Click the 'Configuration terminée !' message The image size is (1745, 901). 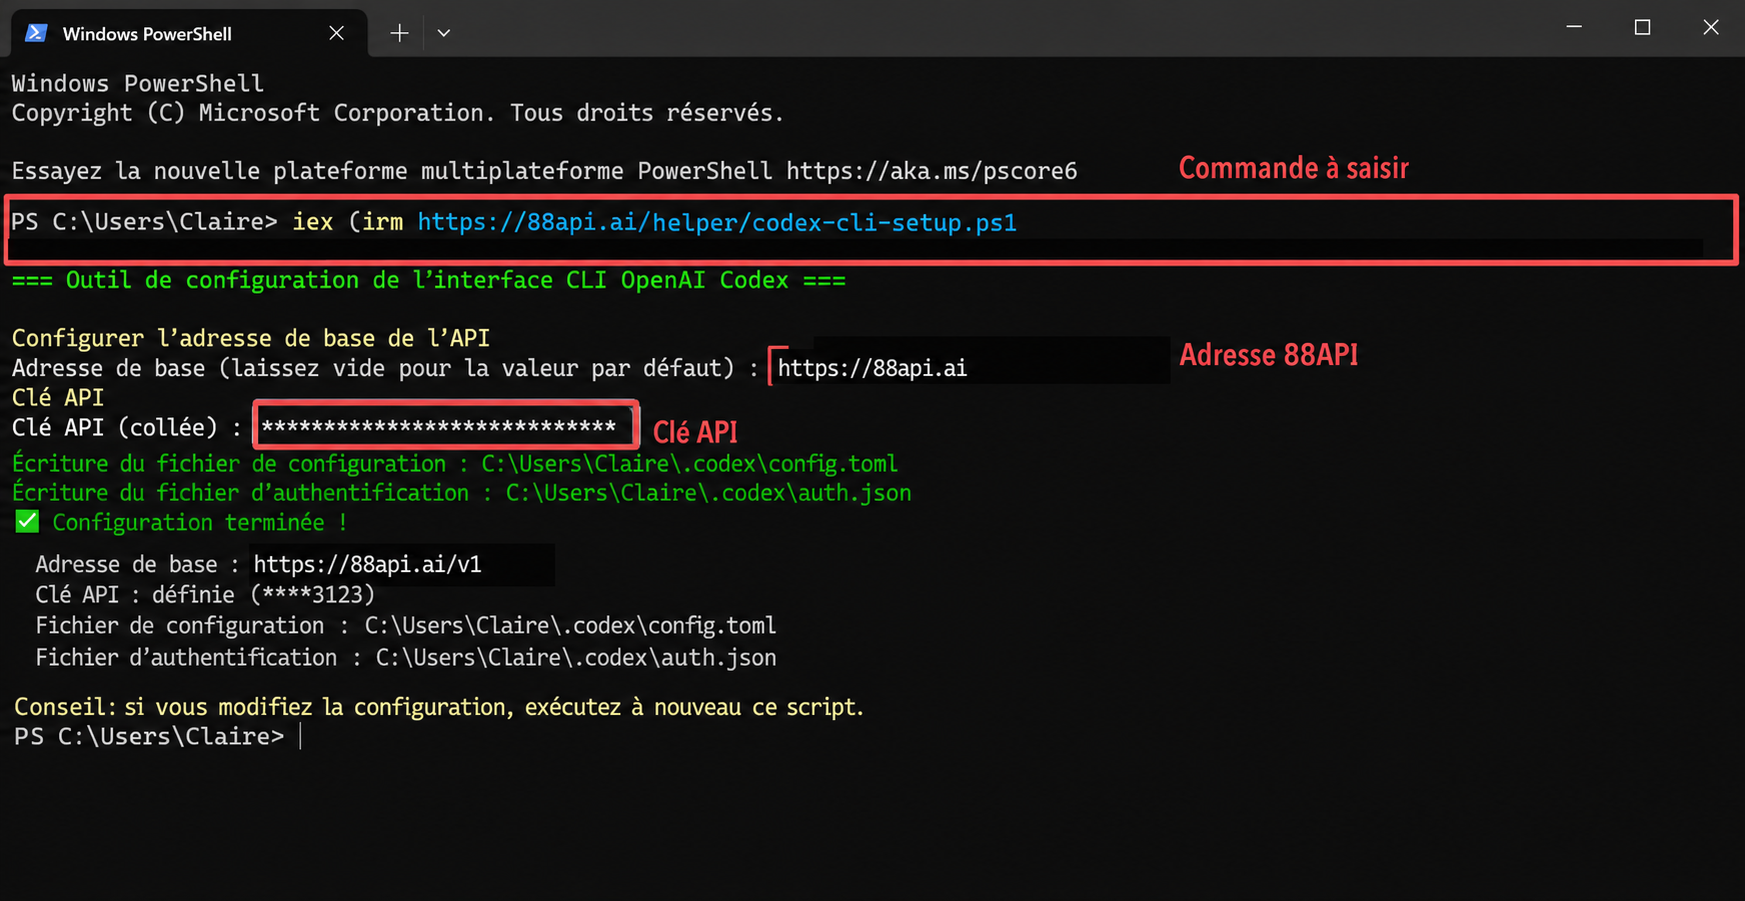[200, 523]
